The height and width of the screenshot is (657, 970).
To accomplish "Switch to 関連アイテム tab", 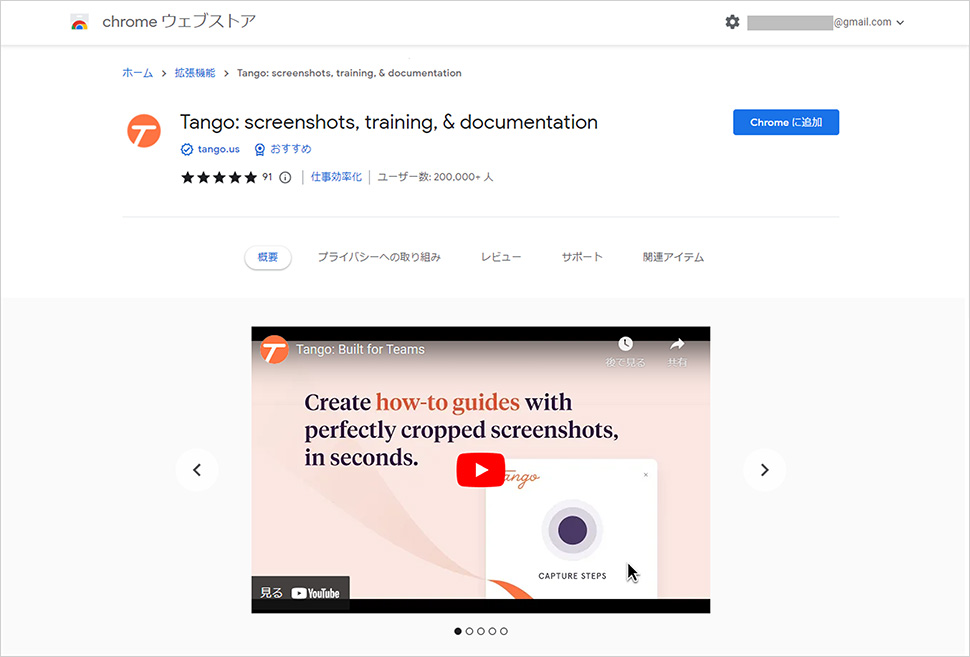I will tap(673, 257).
